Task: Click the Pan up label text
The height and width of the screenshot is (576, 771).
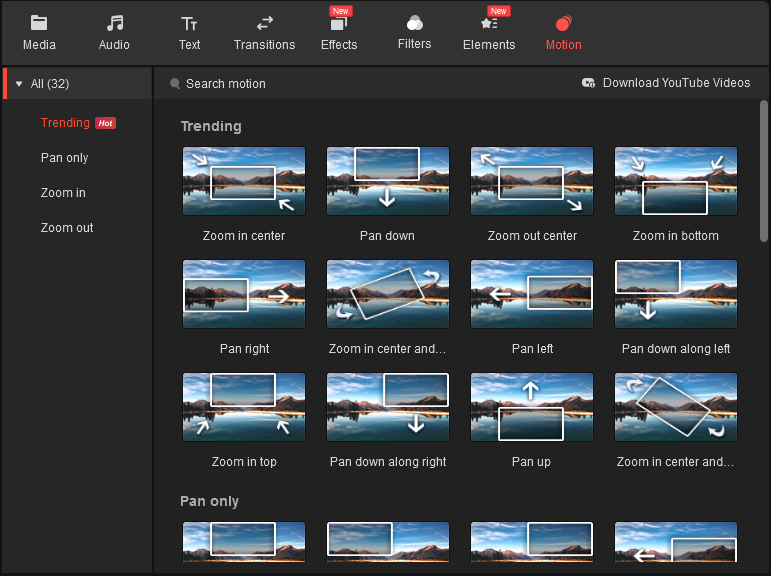Action: pos(531,462)
